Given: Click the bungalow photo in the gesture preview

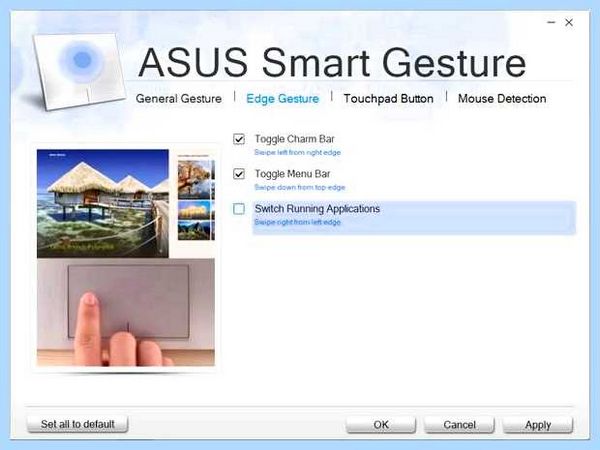Looking at the screenshot, I should tap(103, 203).
